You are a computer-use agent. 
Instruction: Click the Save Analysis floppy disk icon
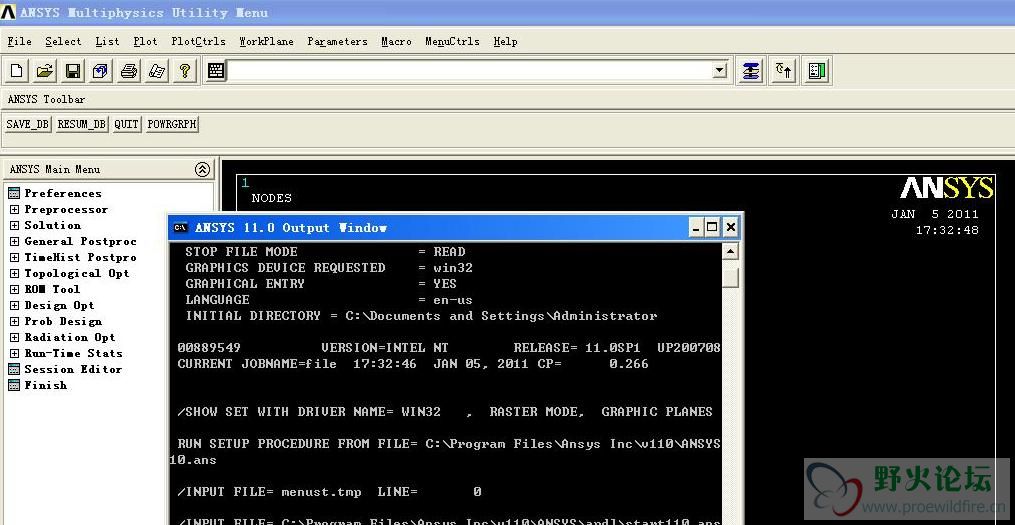(73, 71)
